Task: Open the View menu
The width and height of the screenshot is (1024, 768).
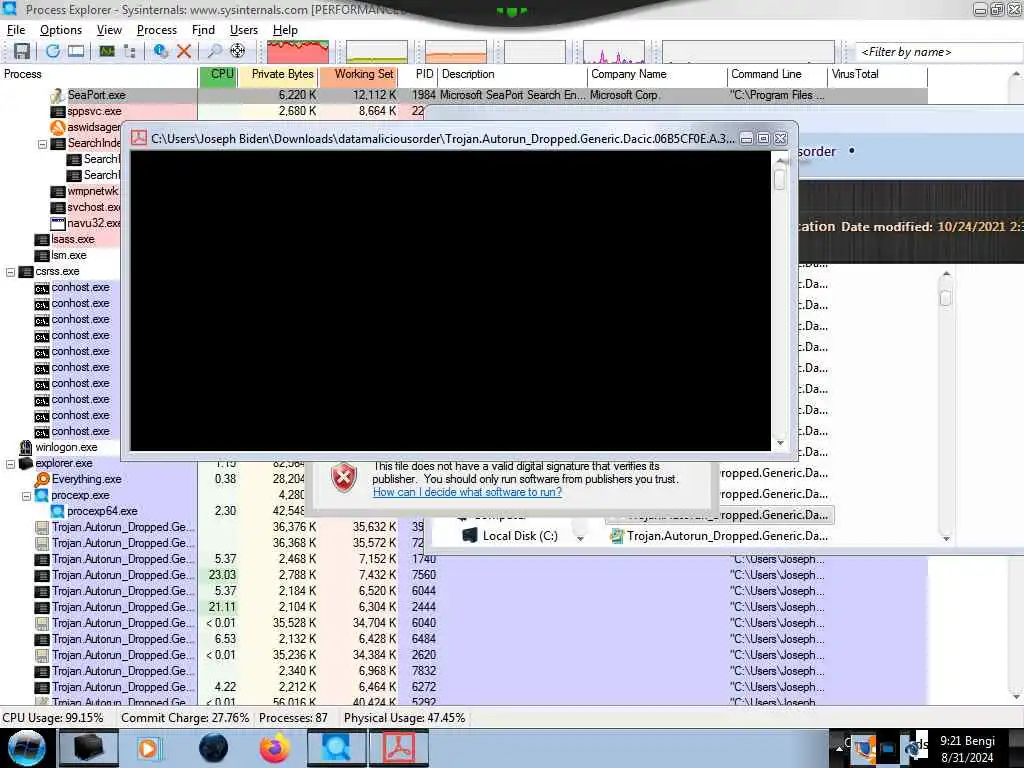Action: point(109,30)
